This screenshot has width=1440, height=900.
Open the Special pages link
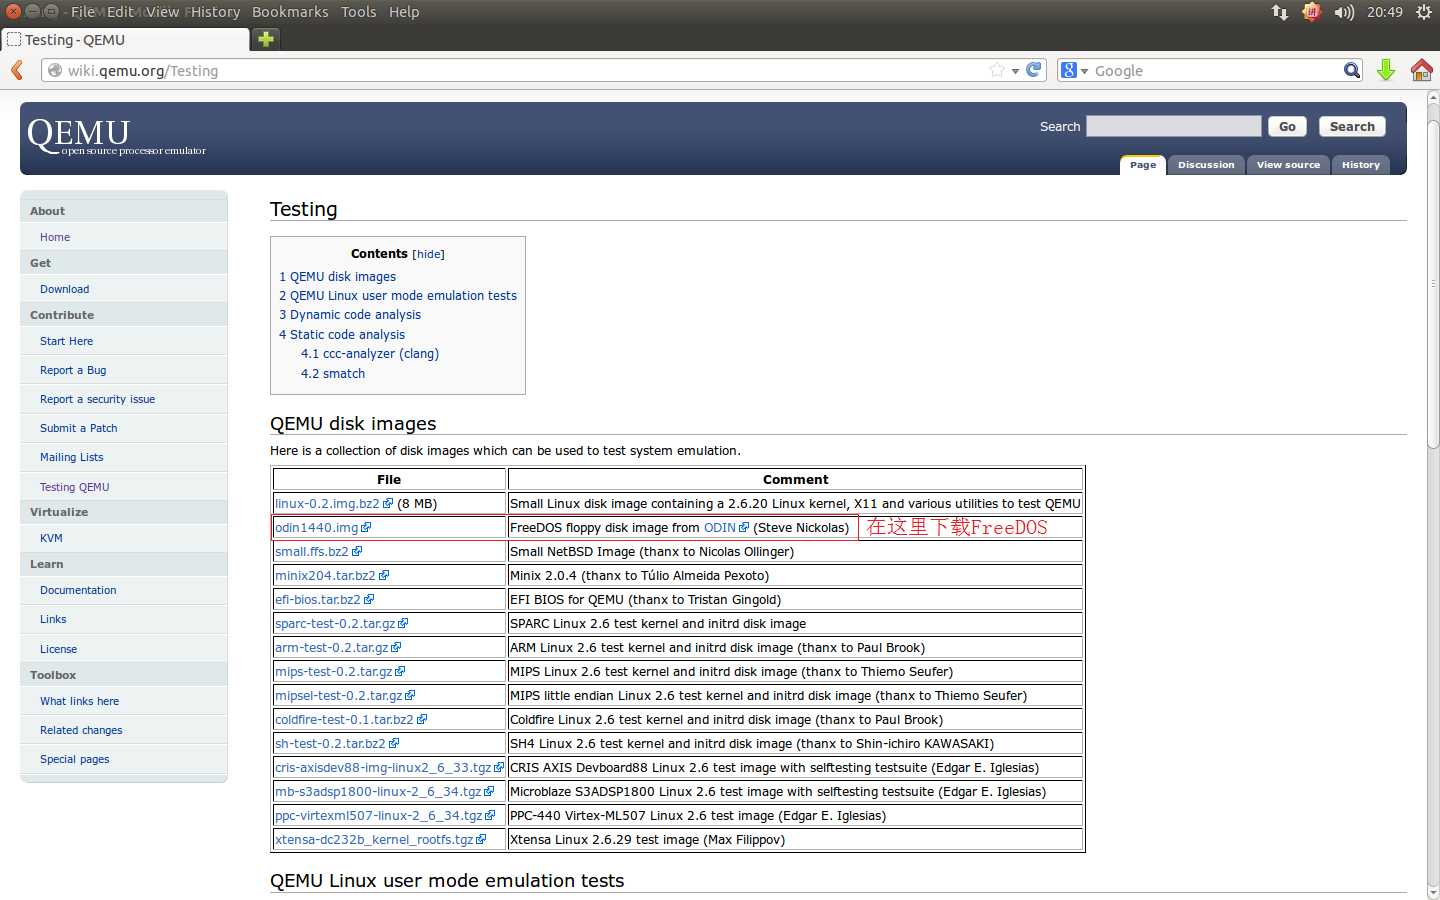(x=74, y=759)
